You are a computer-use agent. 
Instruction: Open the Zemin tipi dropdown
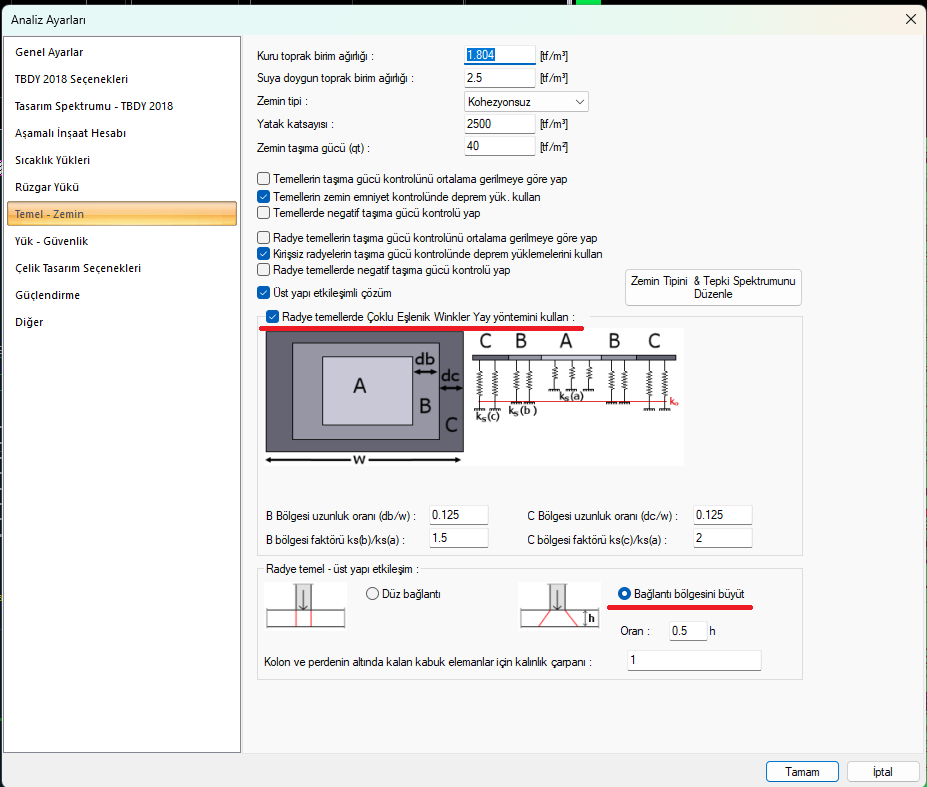(526, 102)
